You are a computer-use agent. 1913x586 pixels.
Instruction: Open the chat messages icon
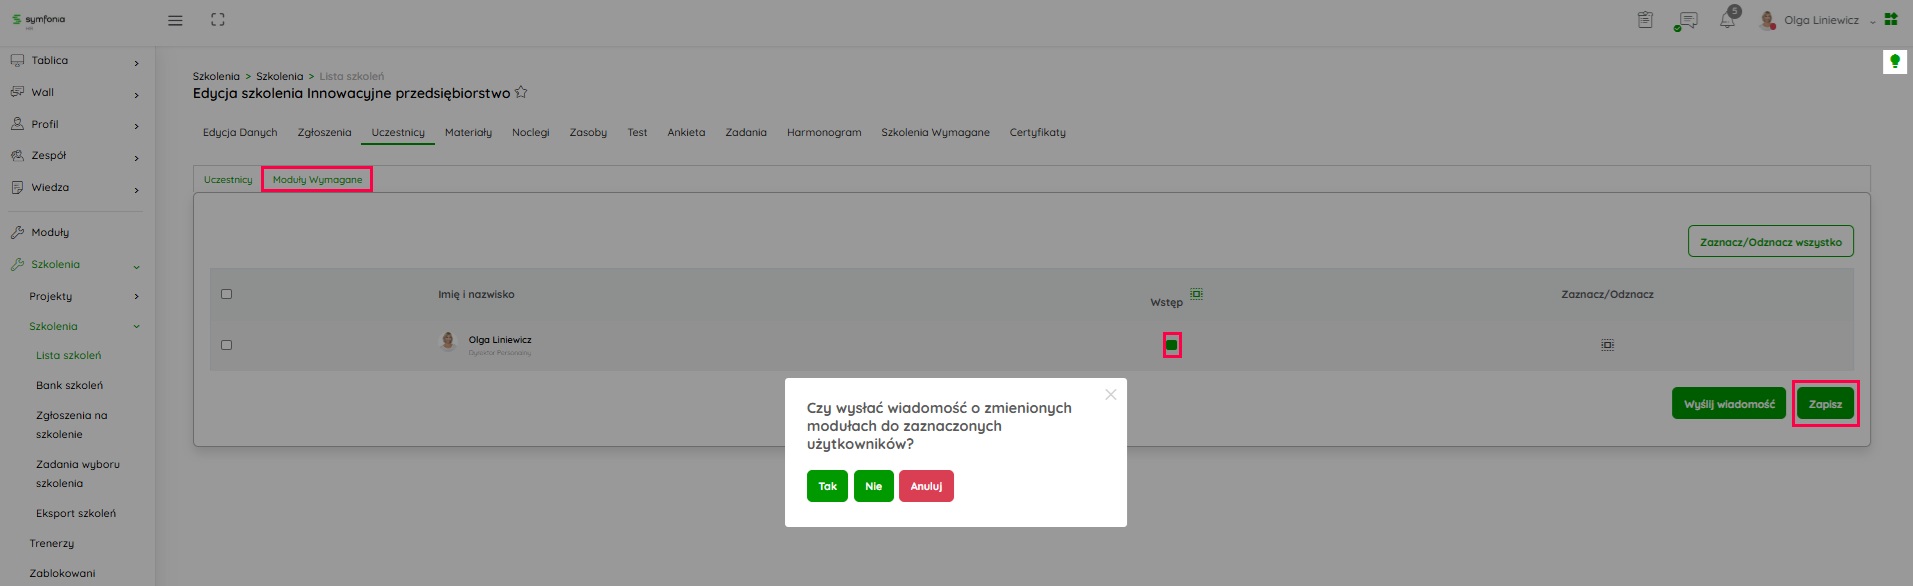point(1687,20)
